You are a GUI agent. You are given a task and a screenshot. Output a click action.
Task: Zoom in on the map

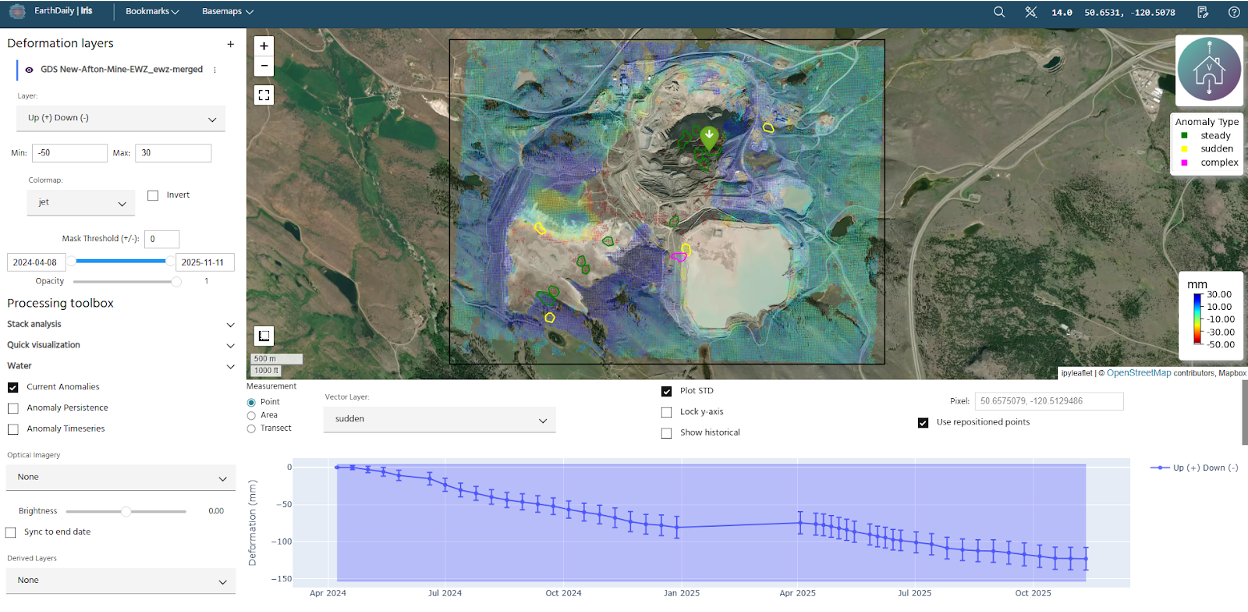(x=263, y=46)
